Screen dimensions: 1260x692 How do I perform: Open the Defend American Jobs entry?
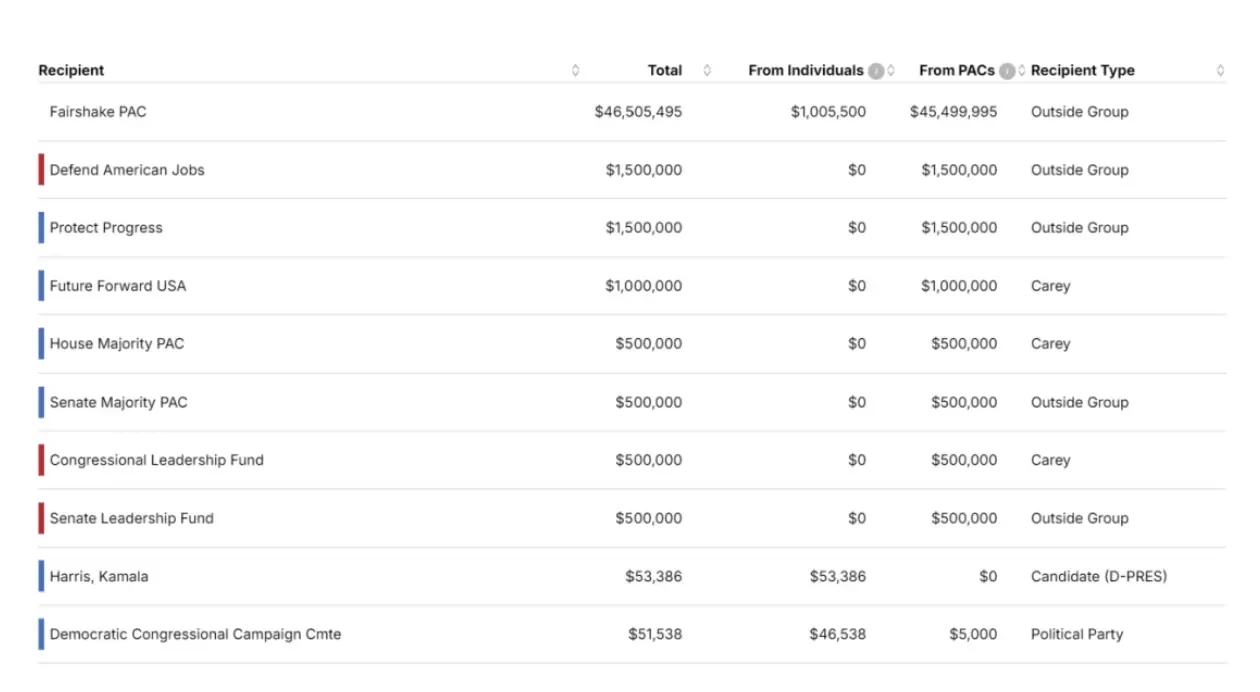click(x=127, y=170)
